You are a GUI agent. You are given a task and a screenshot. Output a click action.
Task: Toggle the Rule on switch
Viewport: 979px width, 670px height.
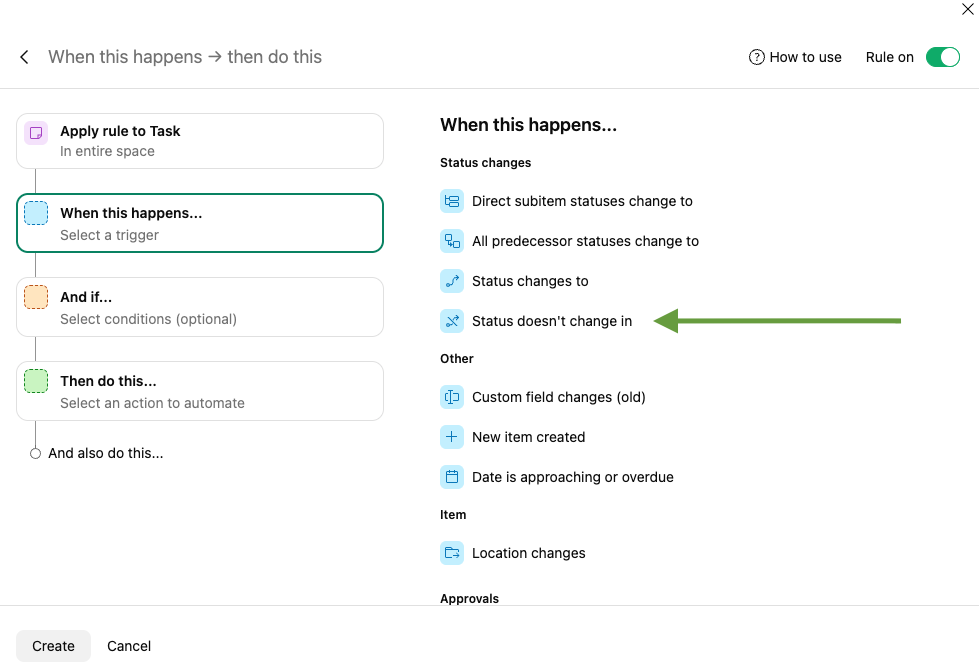[942, 57]
